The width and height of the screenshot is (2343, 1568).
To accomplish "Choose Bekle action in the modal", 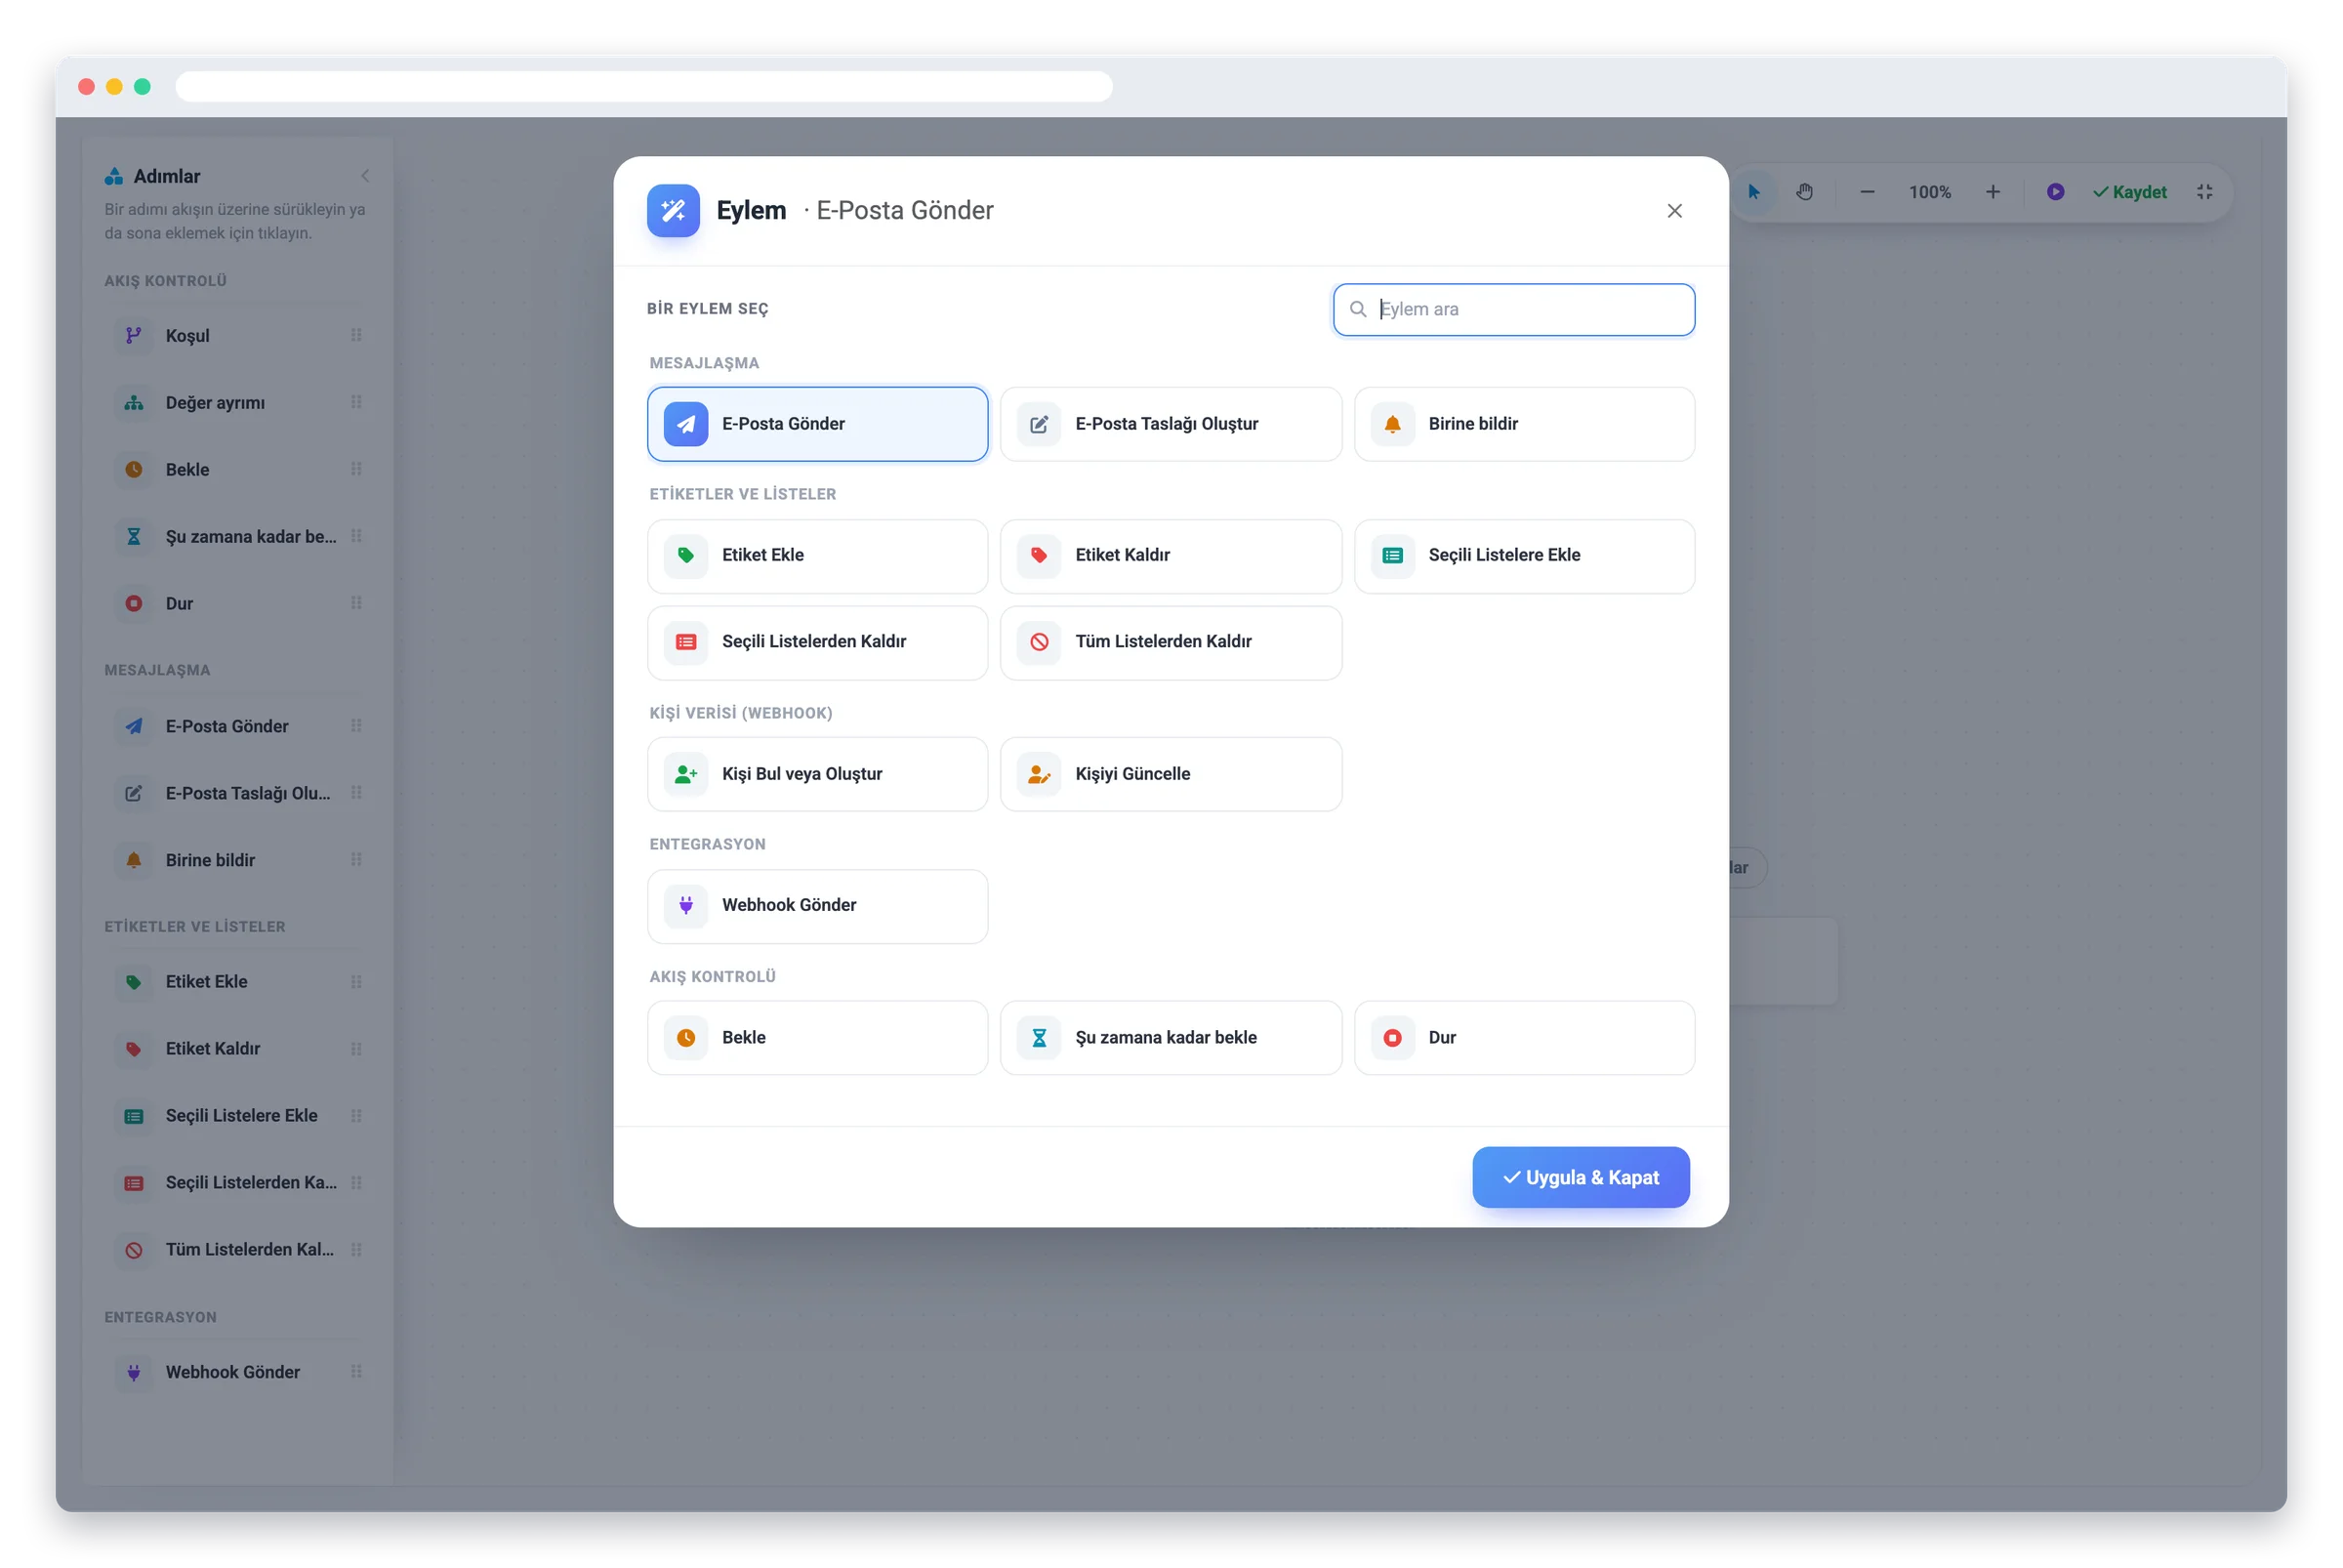I will point(817,1037).
